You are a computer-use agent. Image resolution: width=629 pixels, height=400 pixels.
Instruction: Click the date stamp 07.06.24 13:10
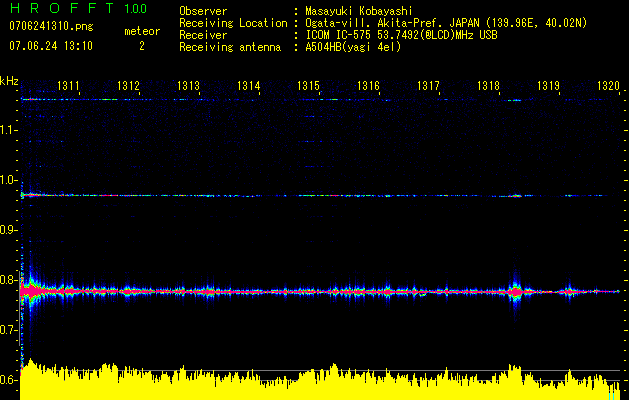point(51,46)
